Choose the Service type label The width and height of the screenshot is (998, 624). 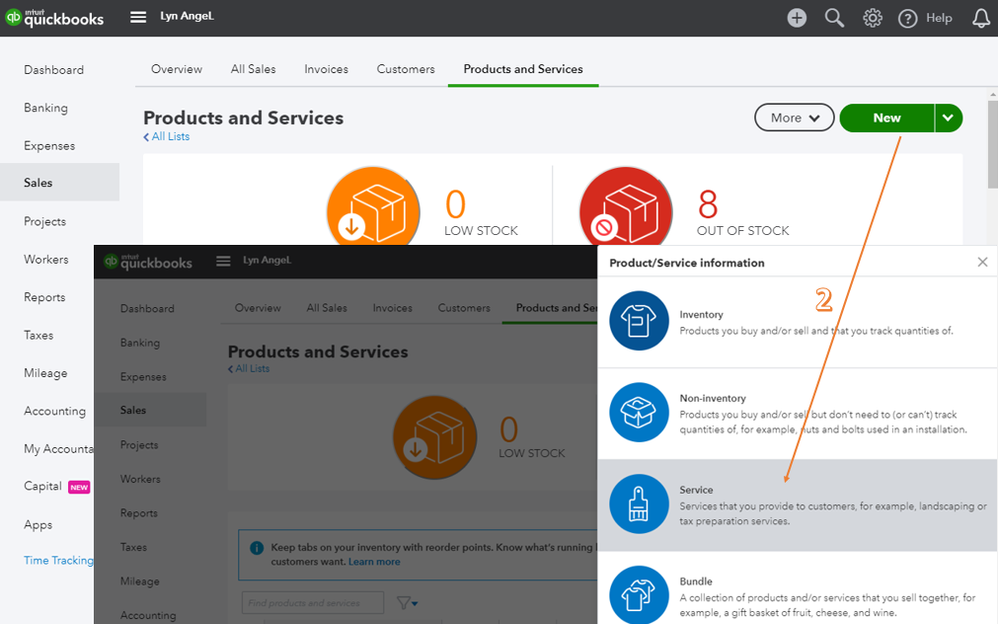696,490
